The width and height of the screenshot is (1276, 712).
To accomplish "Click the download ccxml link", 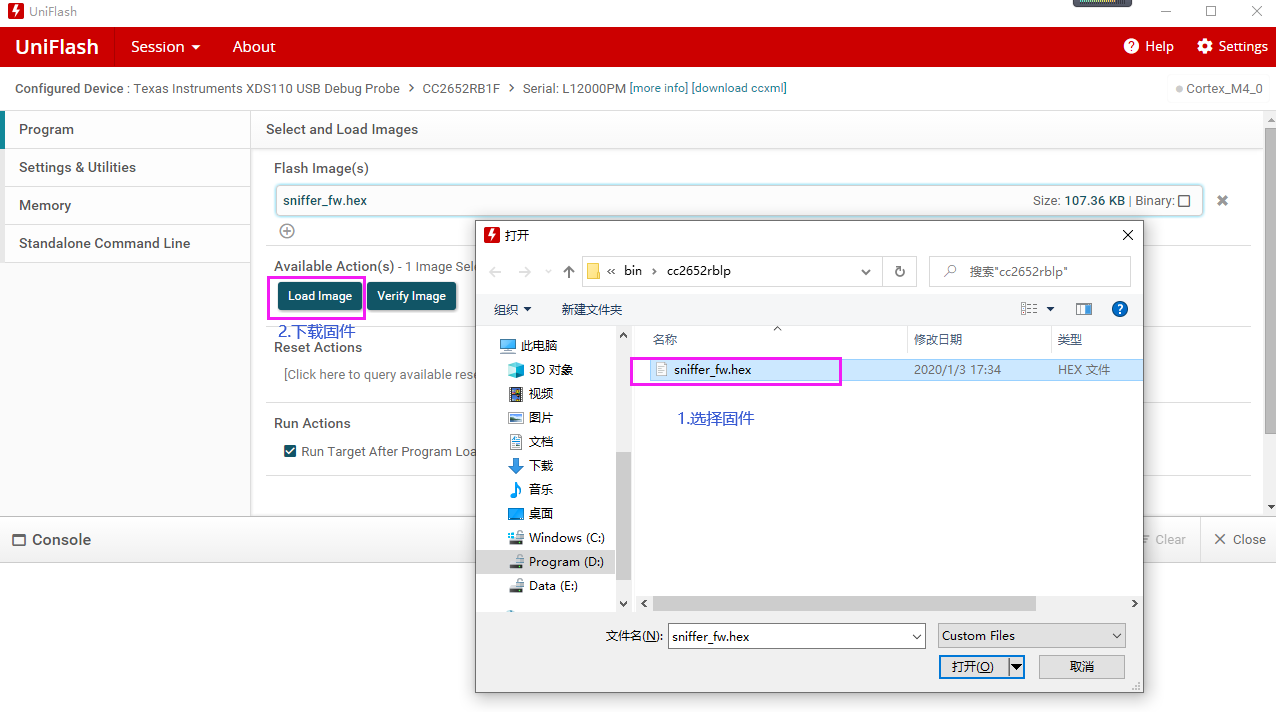I will pyautogui.click(x=739, y=88).
